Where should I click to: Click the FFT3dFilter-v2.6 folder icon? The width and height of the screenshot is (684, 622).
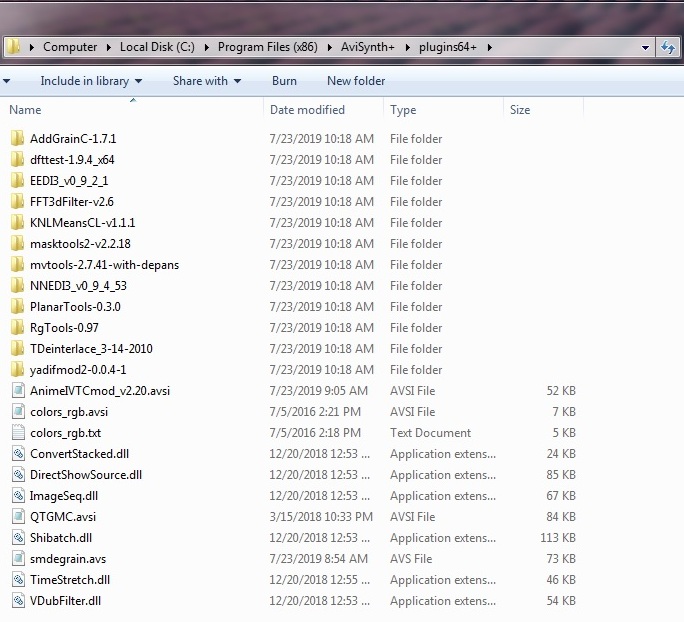[17, 202]
